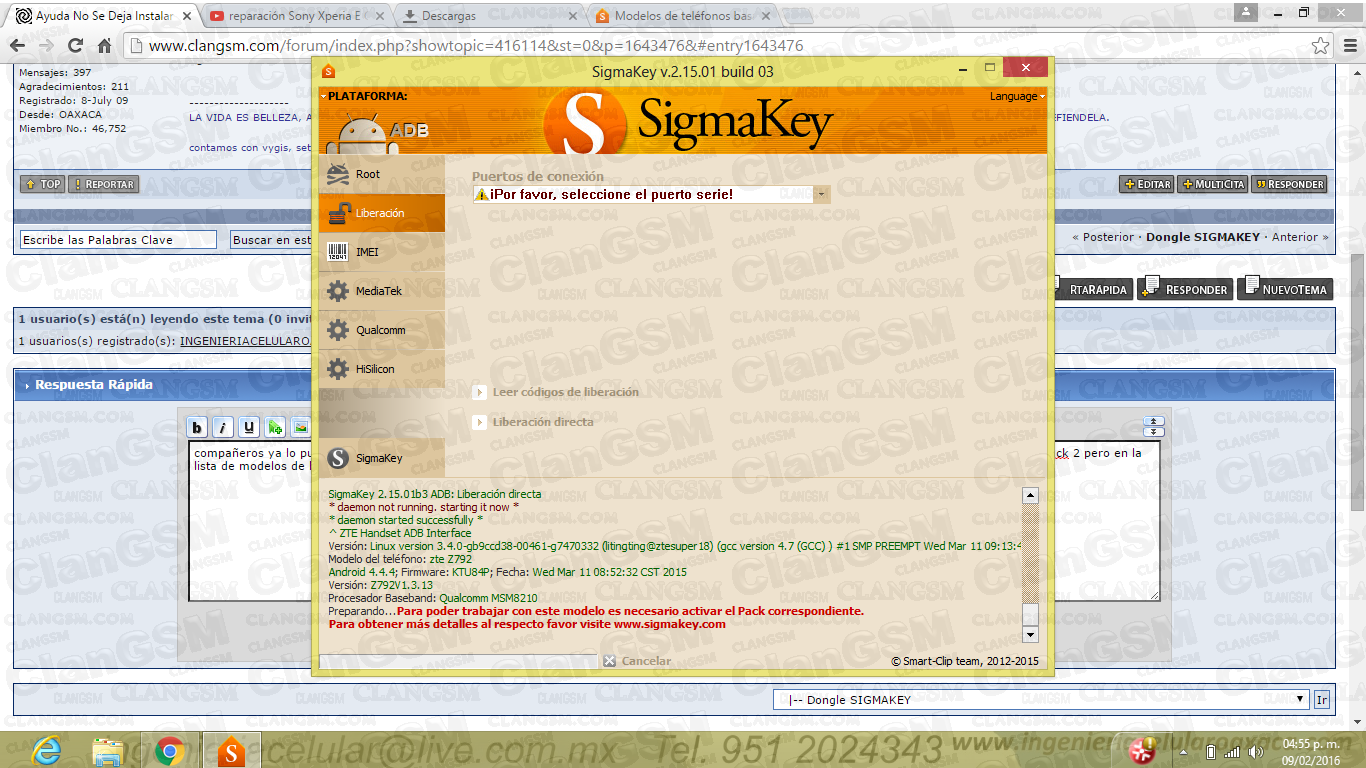Click the SigmaKey log scrollbar down arrow

tap(1031, 635)
